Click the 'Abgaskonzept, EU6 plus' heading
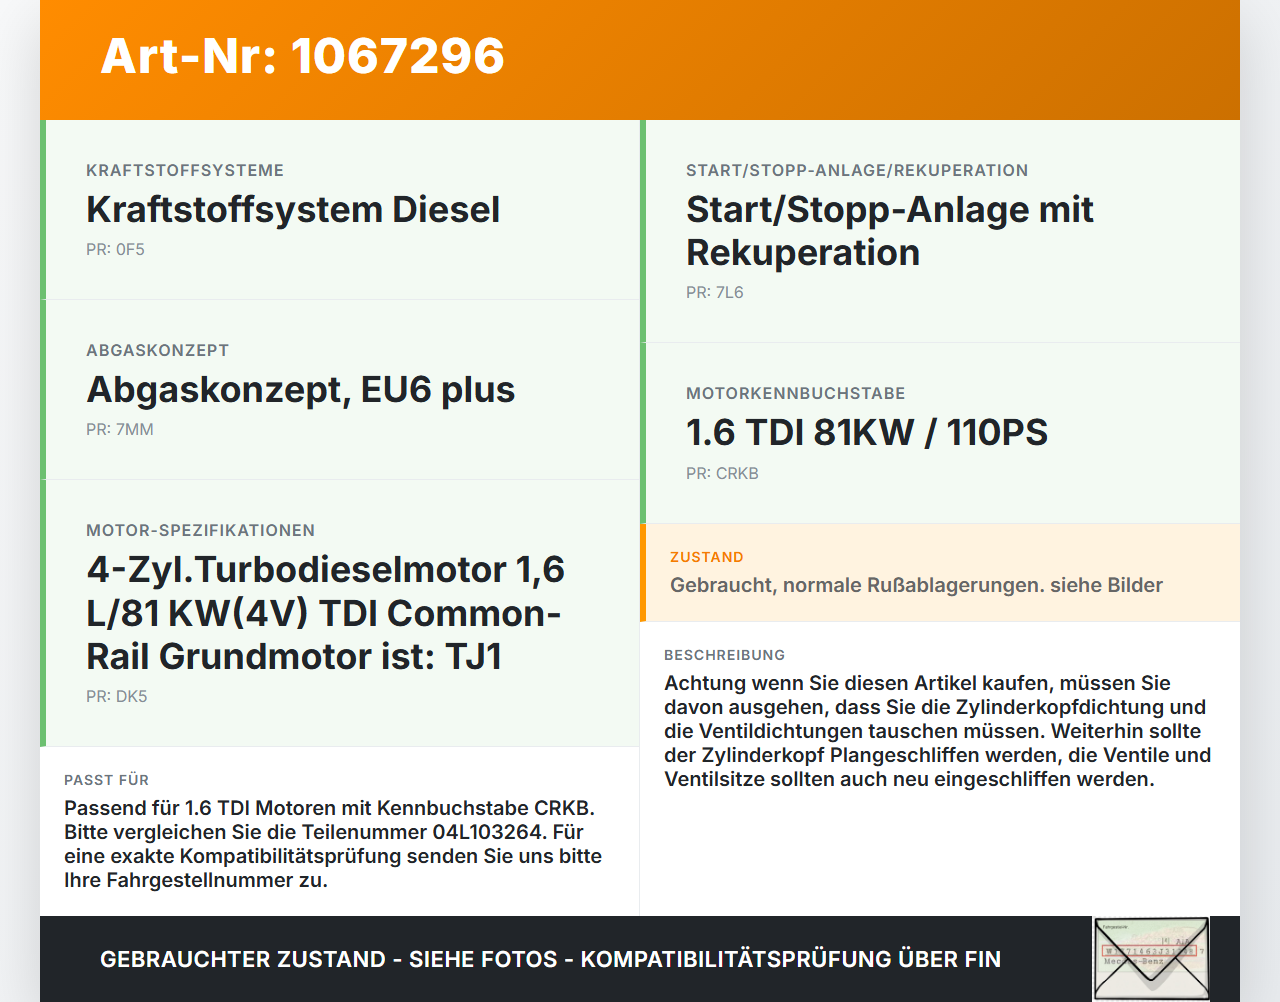Screen dimensions: 1280x1002 pyautogui.click(x=301, y=390)
